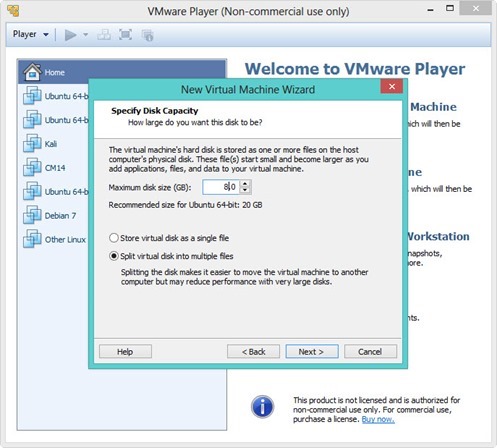Select the Kali virtual machine icon
This screenshot has width=497, height=448.
[x=32, y=144]
